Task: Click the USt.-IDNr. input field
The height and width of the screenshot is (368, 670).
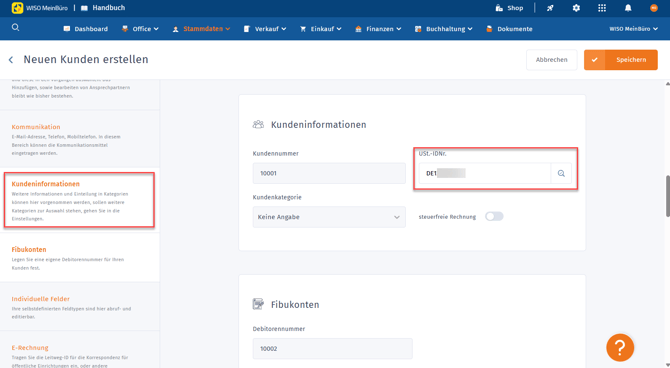Action: (485, 174)
